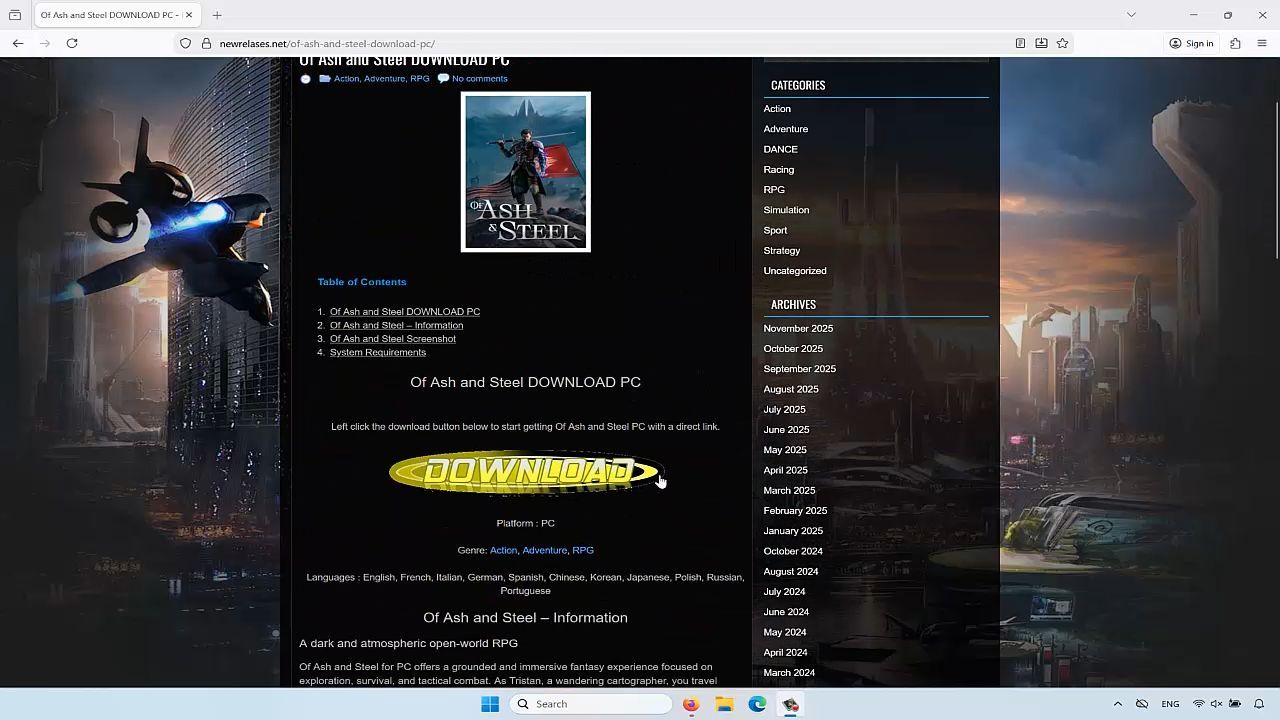Toggle reader view icon
Screen dimensions: 1280x720
click(x=1020, y=43)
